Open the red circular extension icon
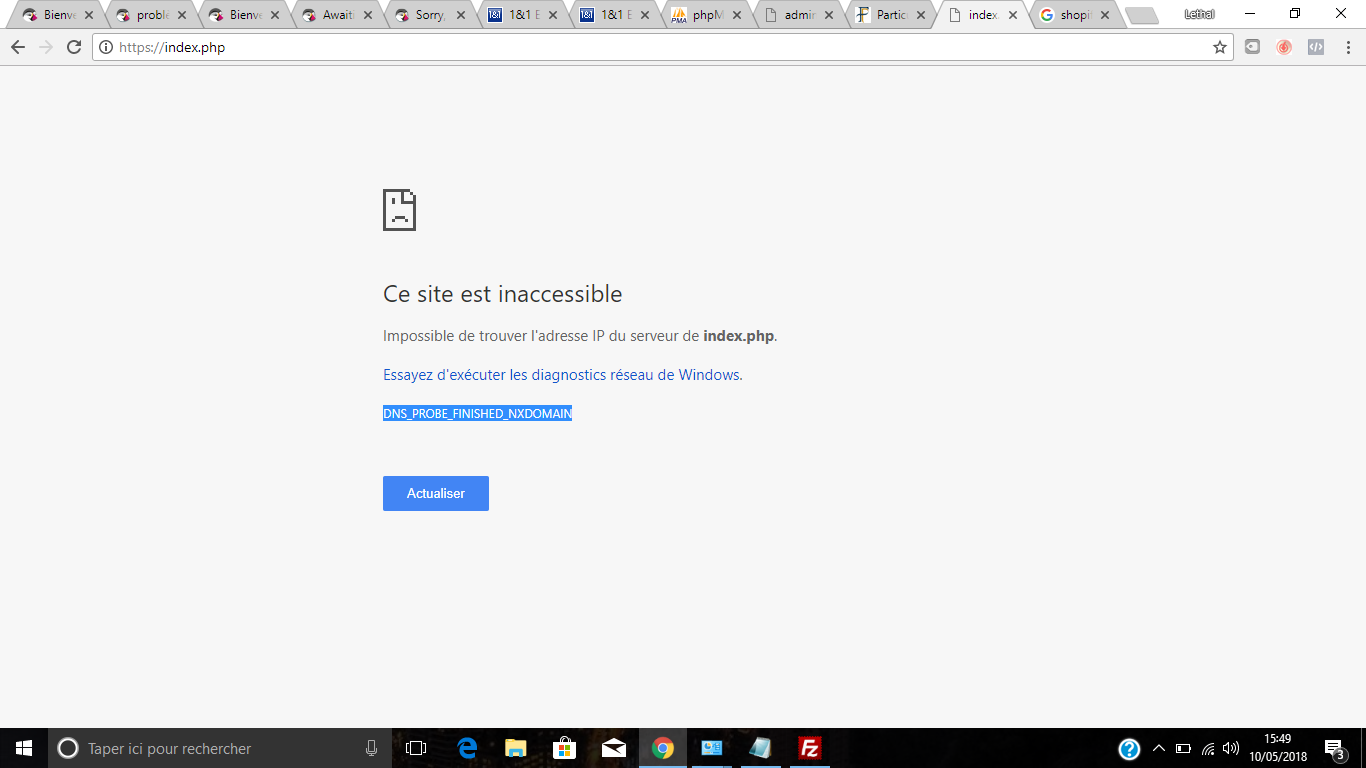The image size is (1366, 768). pos(1284,47)
